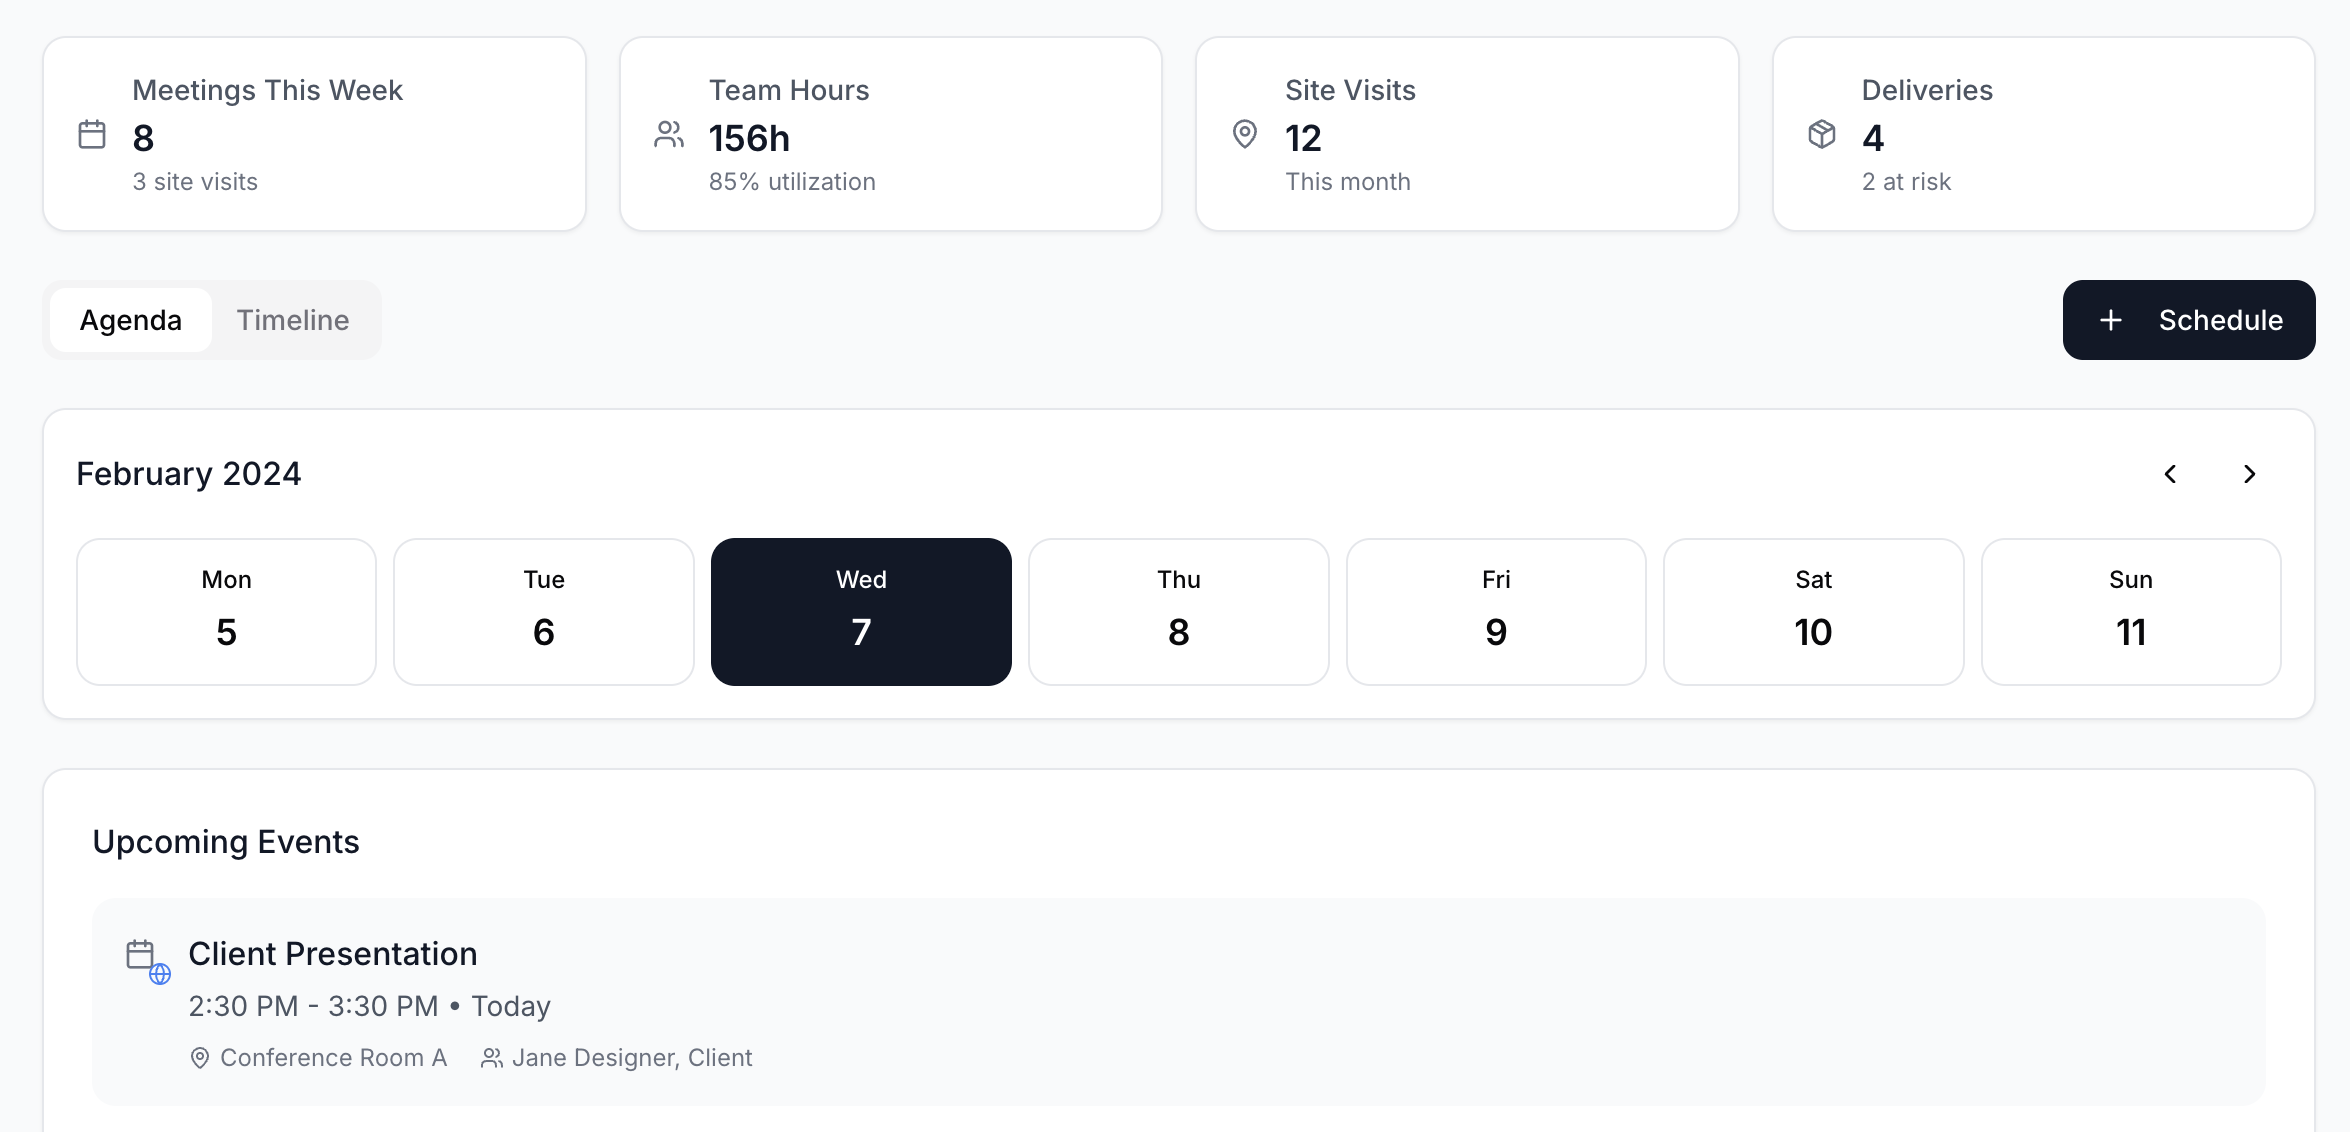Image resolution: width=2350 pixels, height=1132 pixels.
Task: Go to the previous week with the left chevron
Action: pos(2170,474)
